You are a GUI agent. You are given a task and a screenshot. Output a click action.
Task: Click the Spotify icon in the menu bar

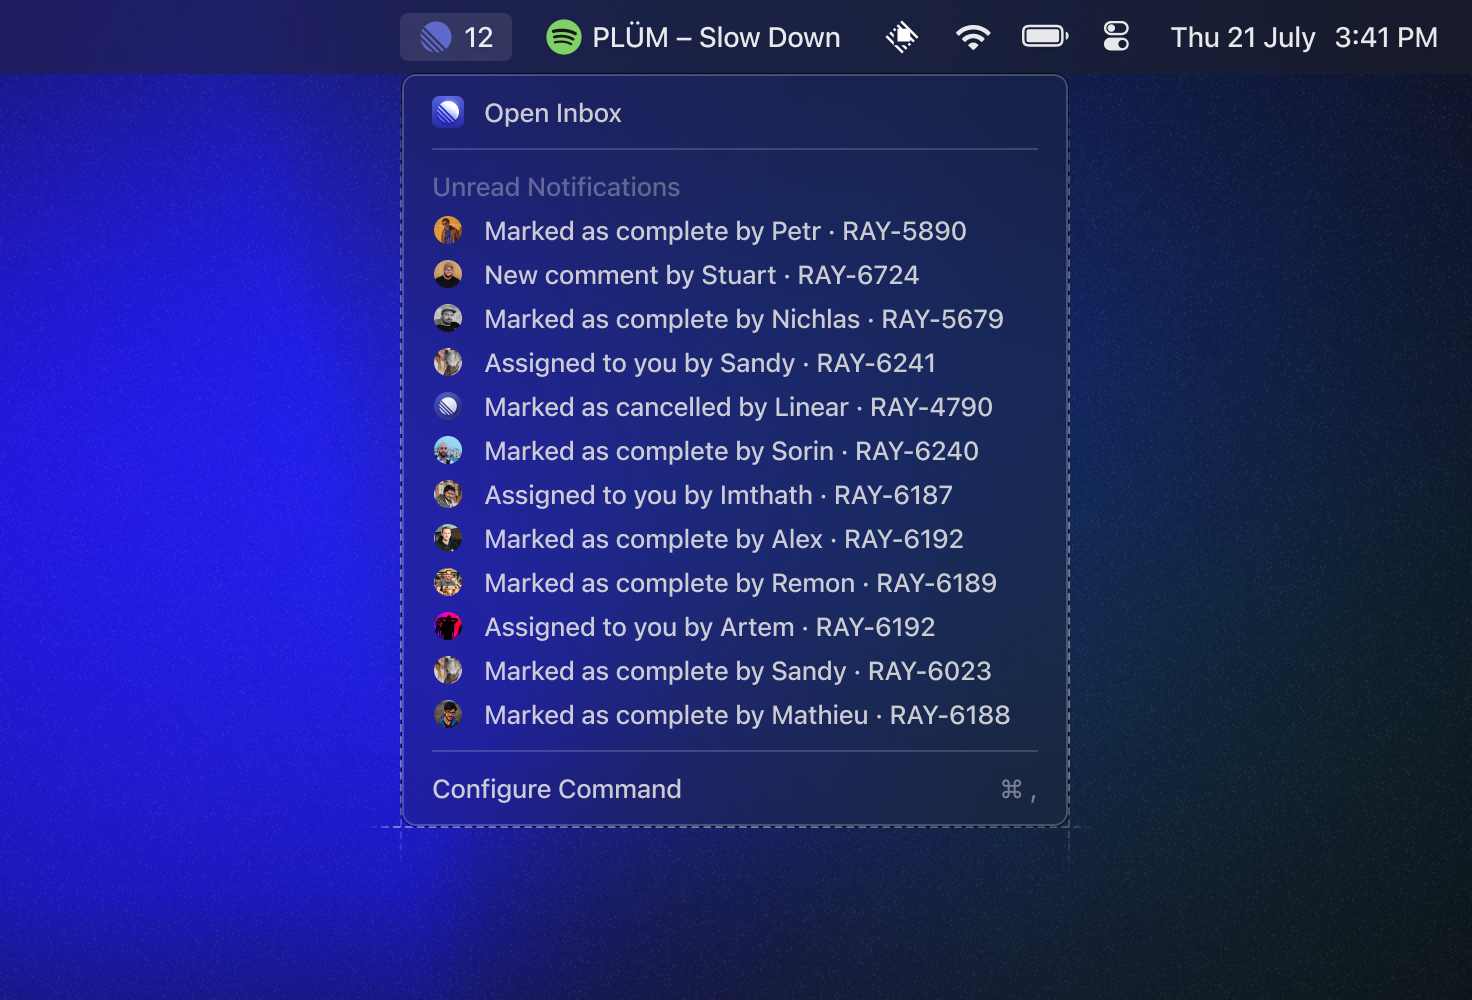pyautogui.click(x=563, y=36)
